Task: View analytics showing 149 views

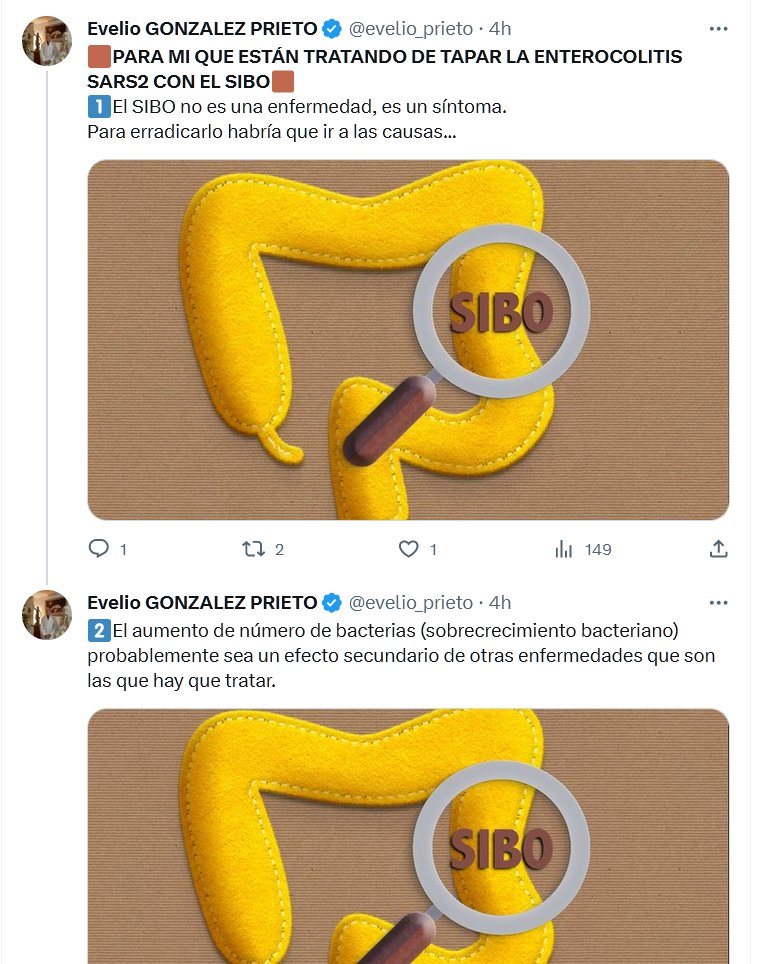Action: click(564, 549)
